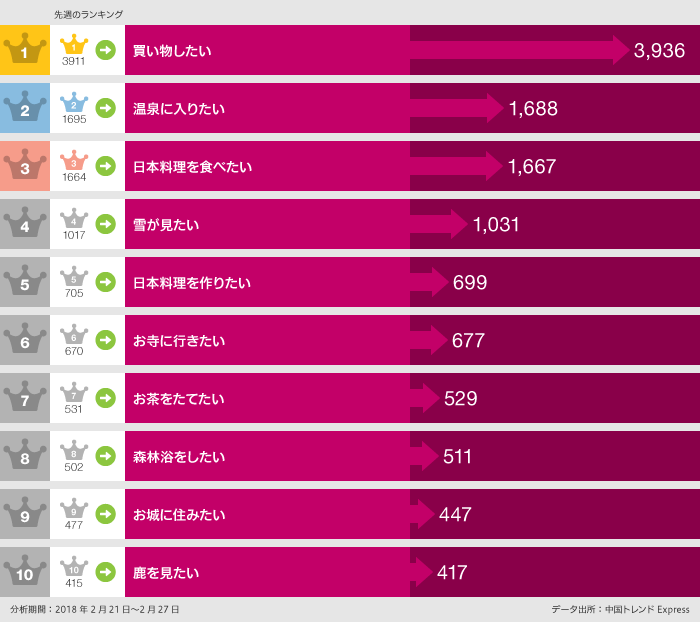Click the green arrow icon in the 雪が見たい row

[x=105, y=224]
